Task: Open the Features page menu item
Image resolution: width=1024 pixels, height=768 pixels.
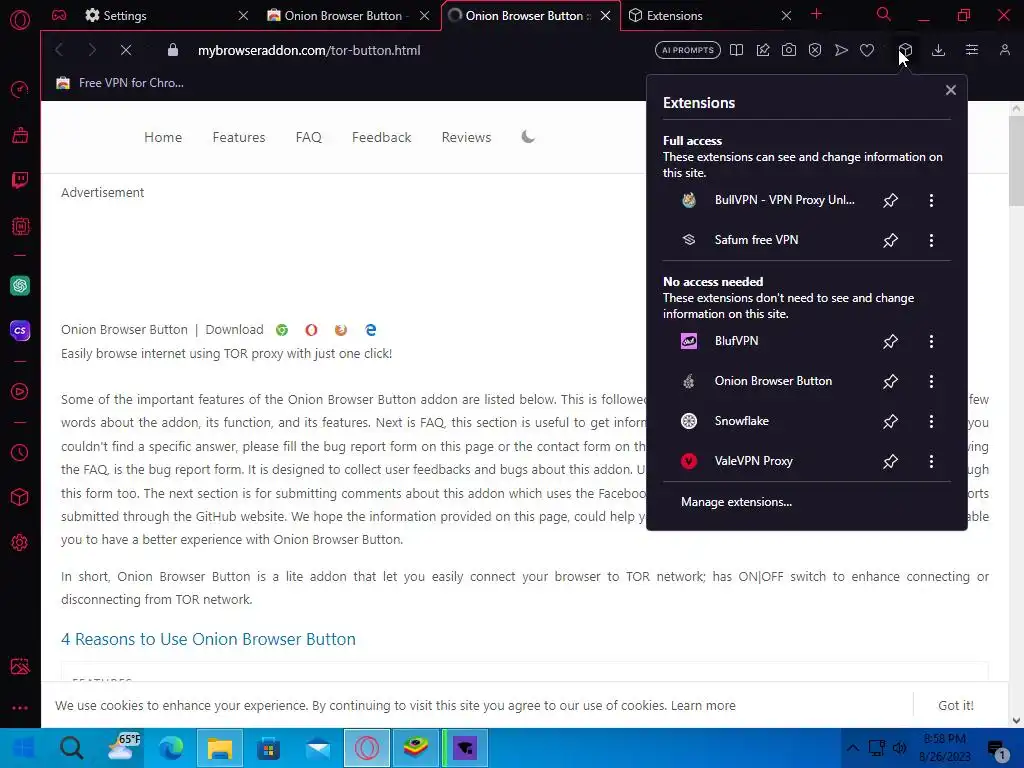Action: pos(239,137)
